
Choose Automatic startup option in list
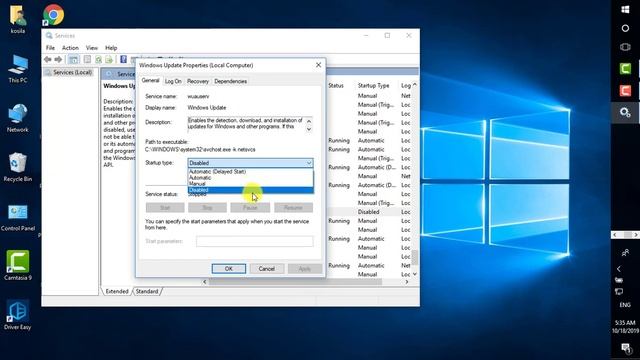click(250, 178)
